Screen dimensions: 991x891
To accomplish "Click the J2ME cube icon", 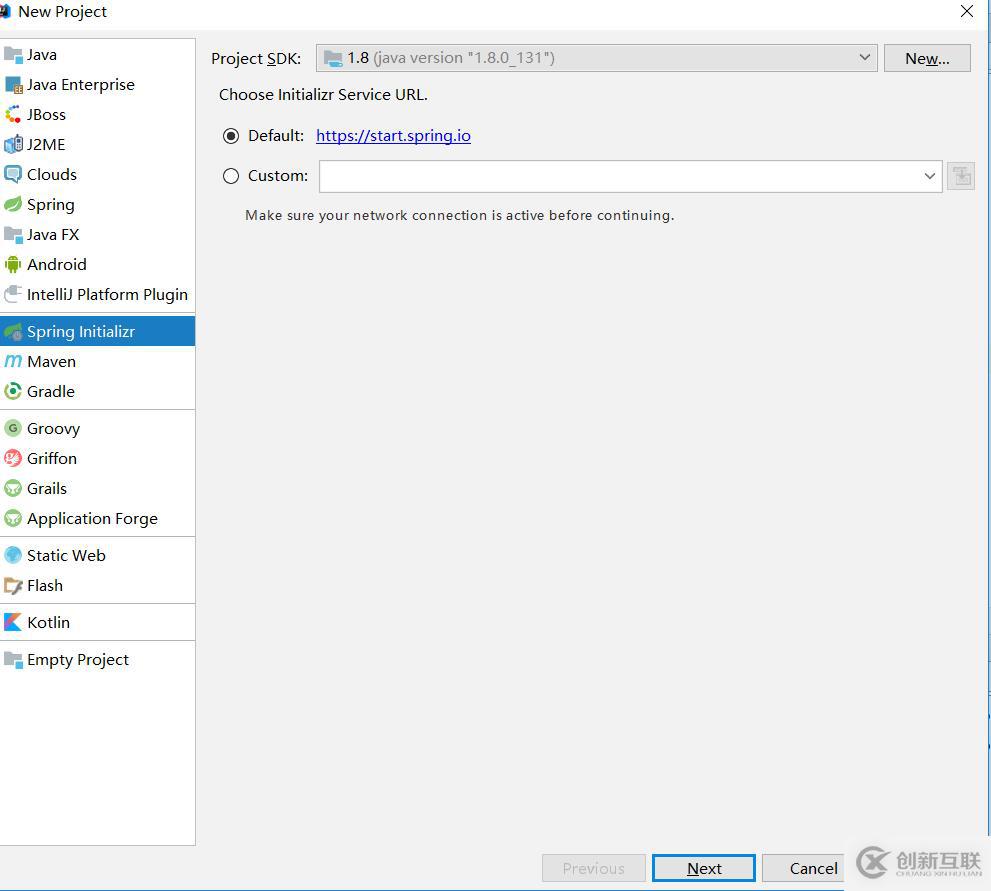I will pyautogui.click(x=13, y=145).
